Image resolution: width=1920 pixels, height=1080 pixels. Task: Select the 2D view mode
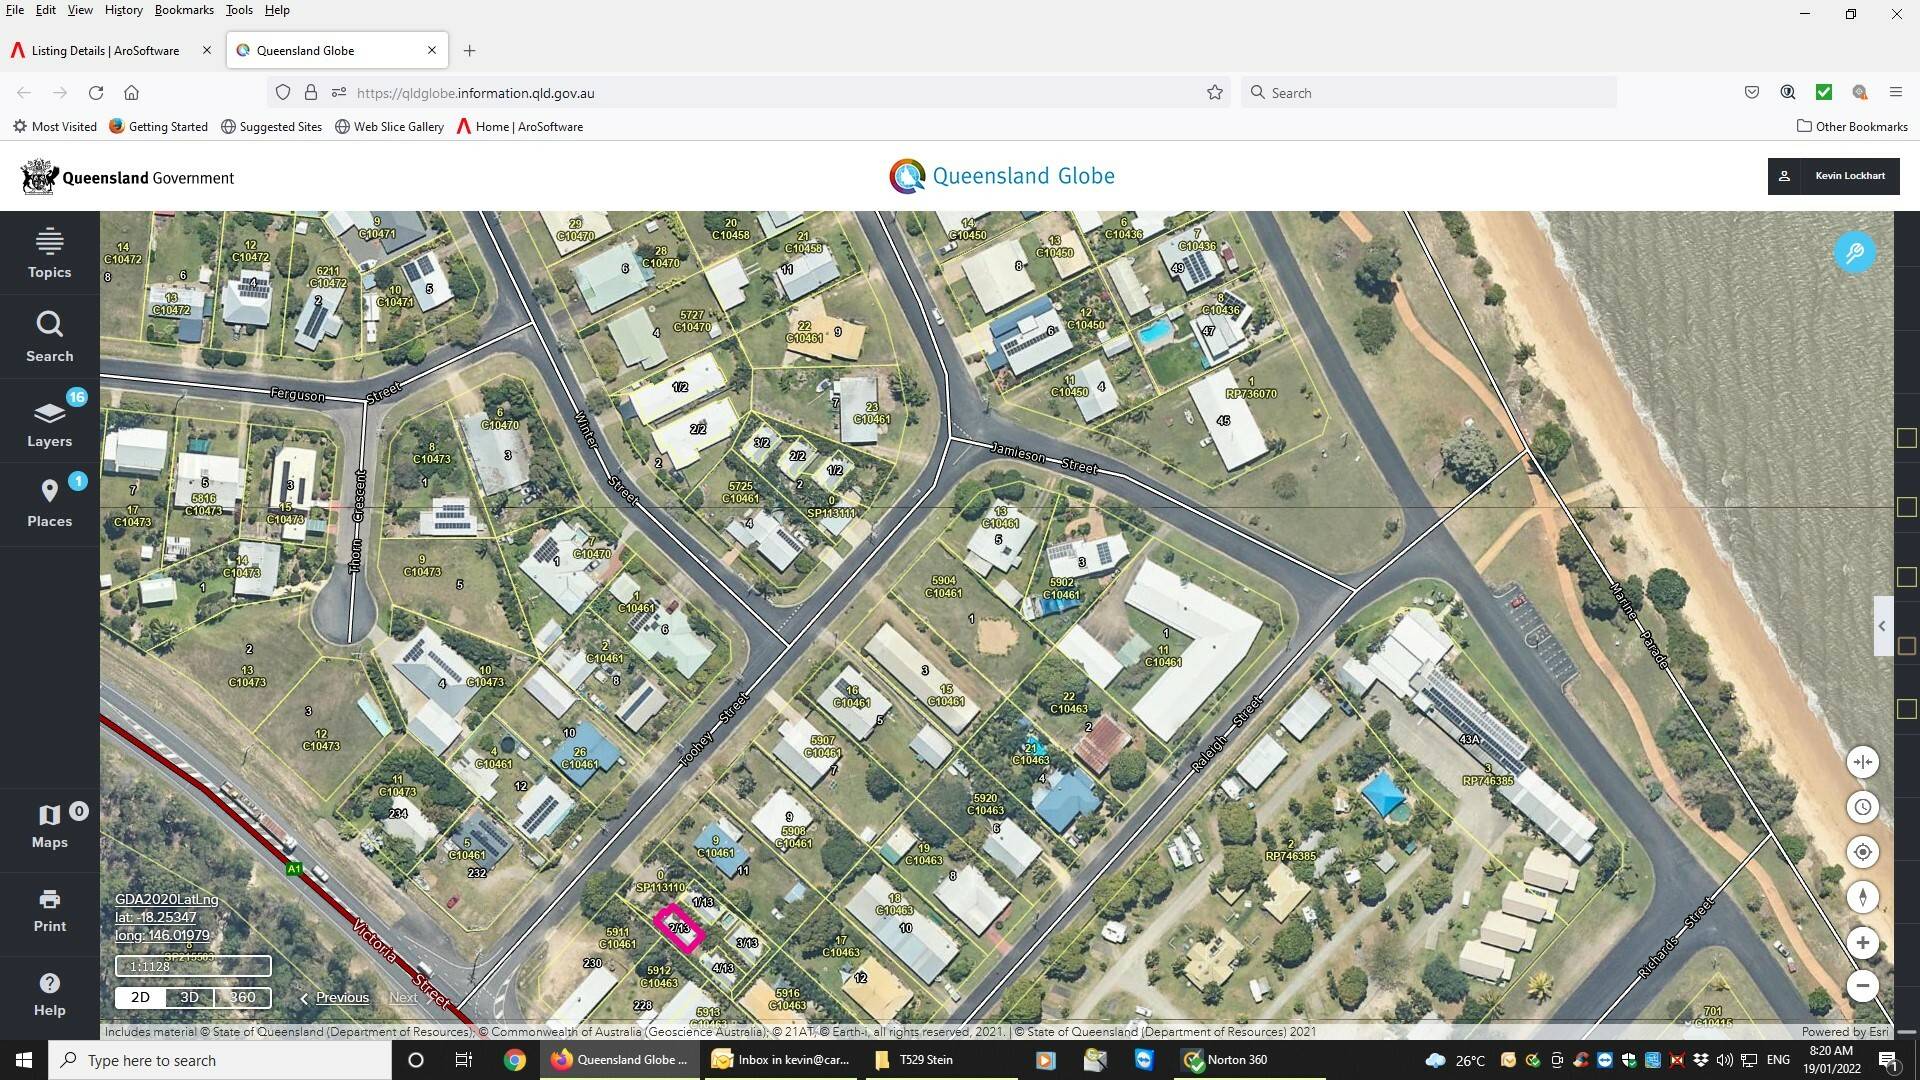coord(140,997)
